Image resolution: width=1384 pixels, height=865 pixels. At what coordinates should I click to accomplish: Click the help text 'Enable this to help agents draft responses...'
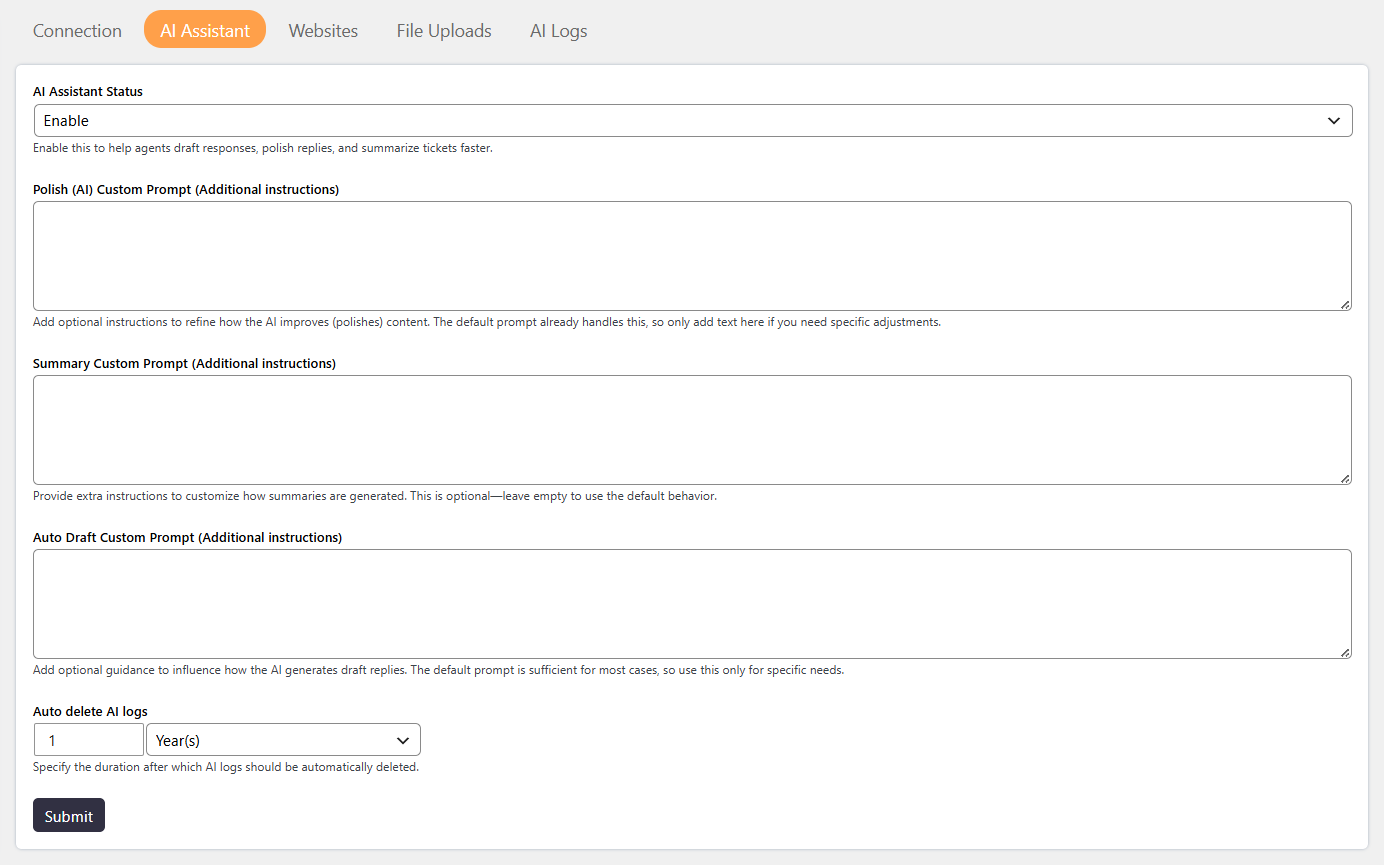coord(263,148)
